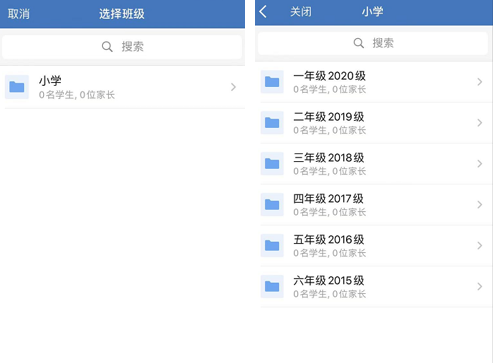Image resolution: width=493 pixels, height=363 pixels.
Task: Tap the back arrow in 小学 header
Action: click(x=263, y=12)
